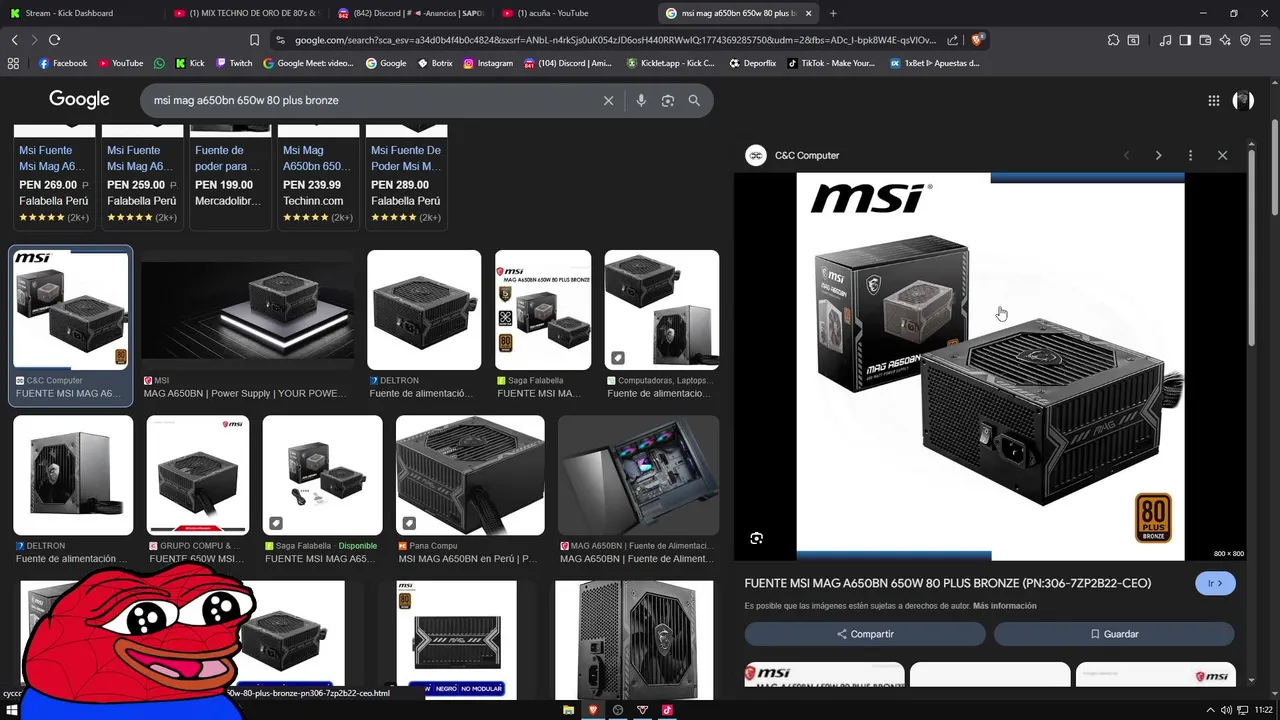Open the Deporflix bookmark

click(x=753, y=63)
